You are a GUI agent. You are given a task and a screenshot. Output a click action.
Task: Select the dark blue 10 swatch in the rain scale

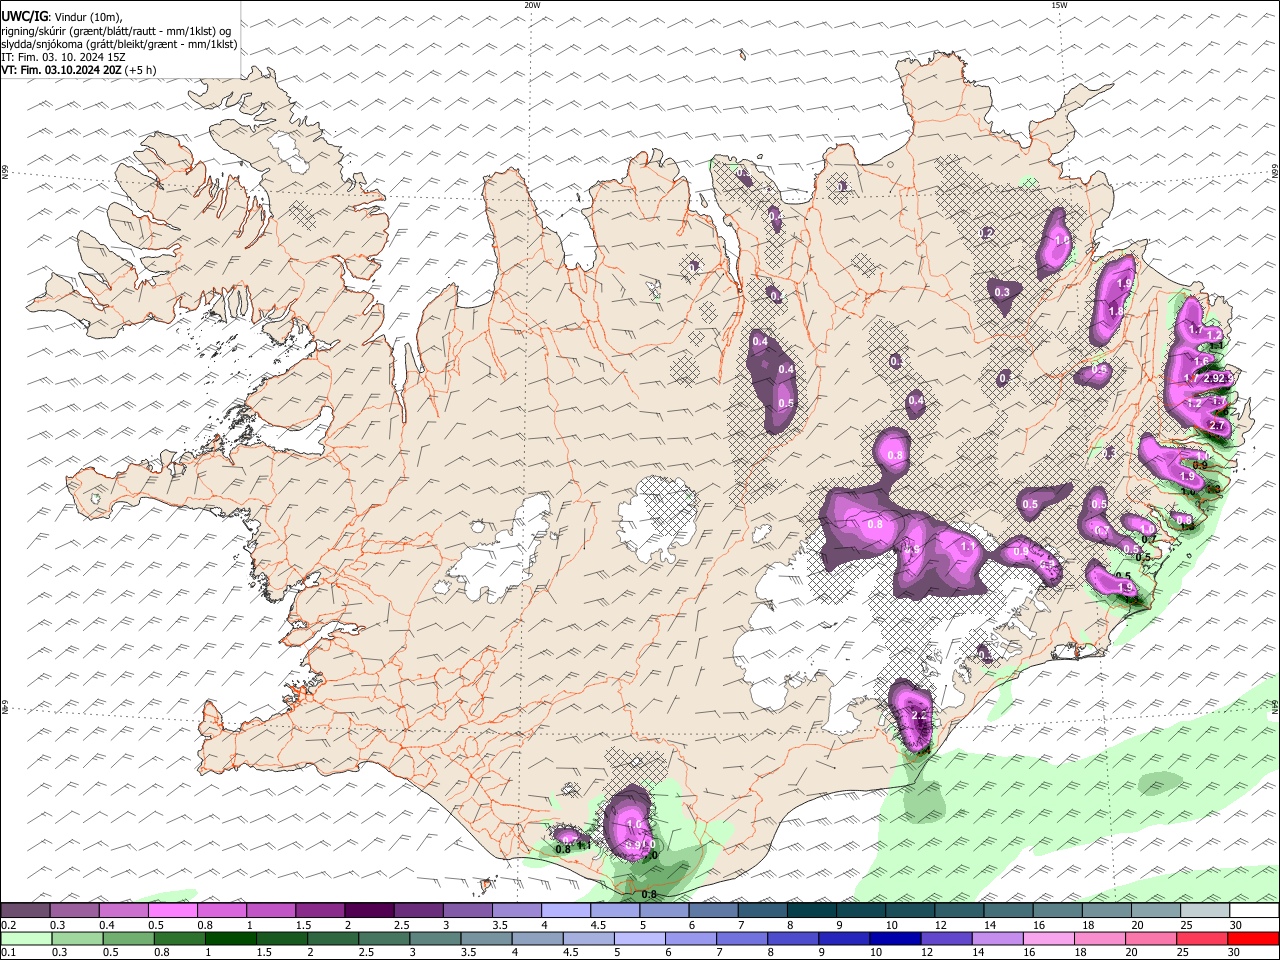pos(895,938)
